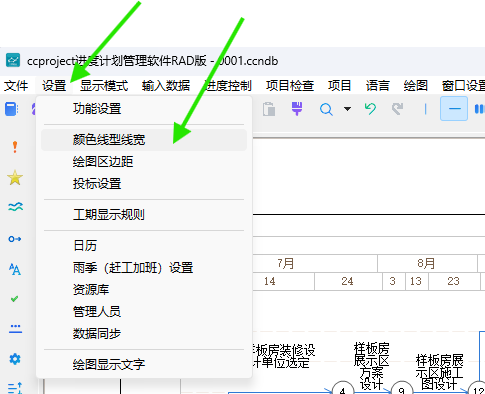Click the blue gear sidebar icon

click(x=15, y=359)
